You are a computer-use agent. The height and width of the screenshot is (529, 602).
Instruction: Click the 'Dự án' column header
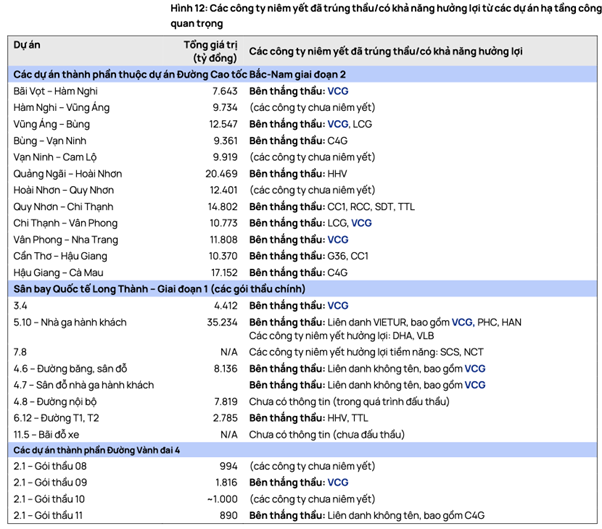(x=27, y=45)
